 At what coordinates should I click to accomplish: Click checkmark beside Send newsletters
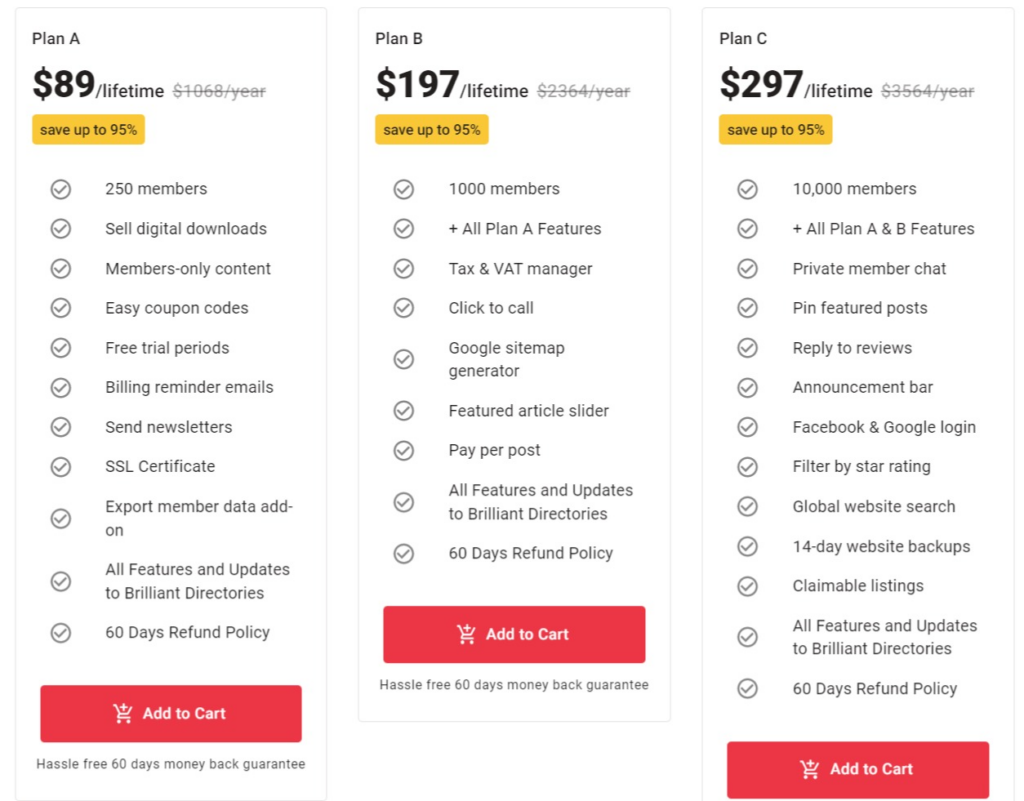61,427
